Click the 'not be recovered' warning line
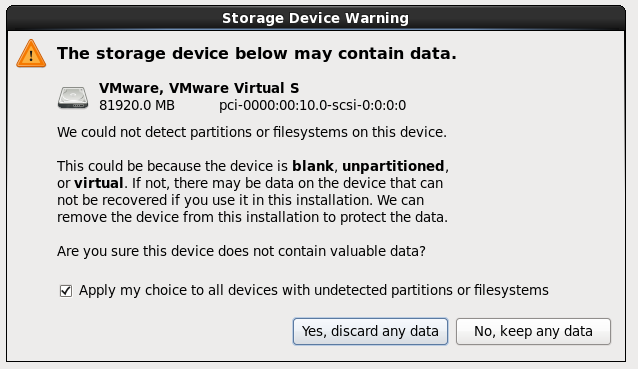638x369 pixels. click(x=240, y=200)
